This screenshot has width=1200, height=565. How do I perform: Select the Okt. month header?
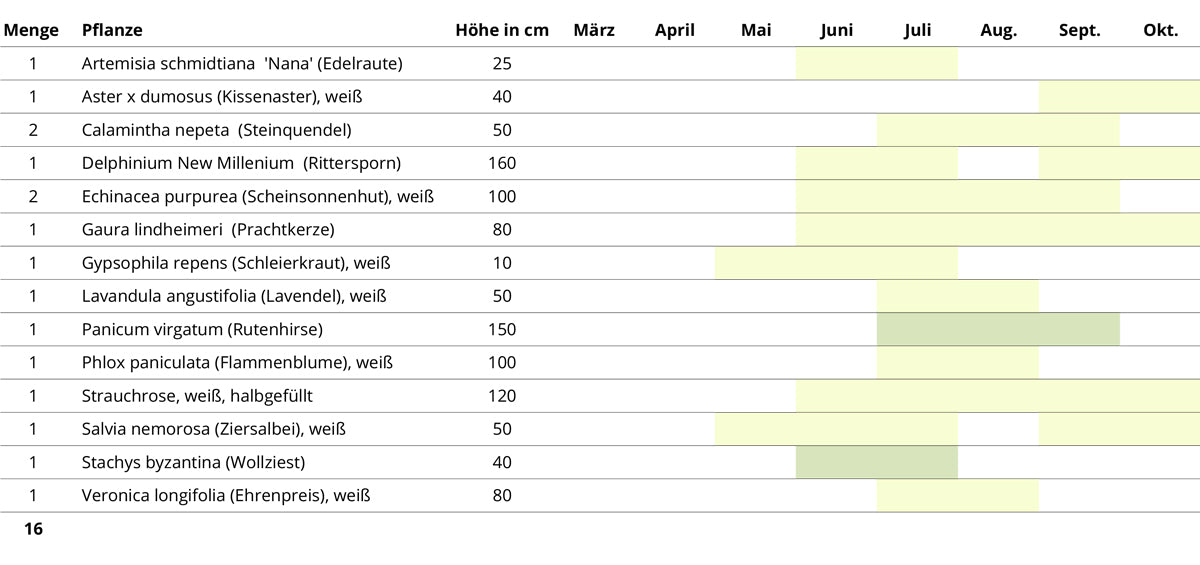point(1160,30)
